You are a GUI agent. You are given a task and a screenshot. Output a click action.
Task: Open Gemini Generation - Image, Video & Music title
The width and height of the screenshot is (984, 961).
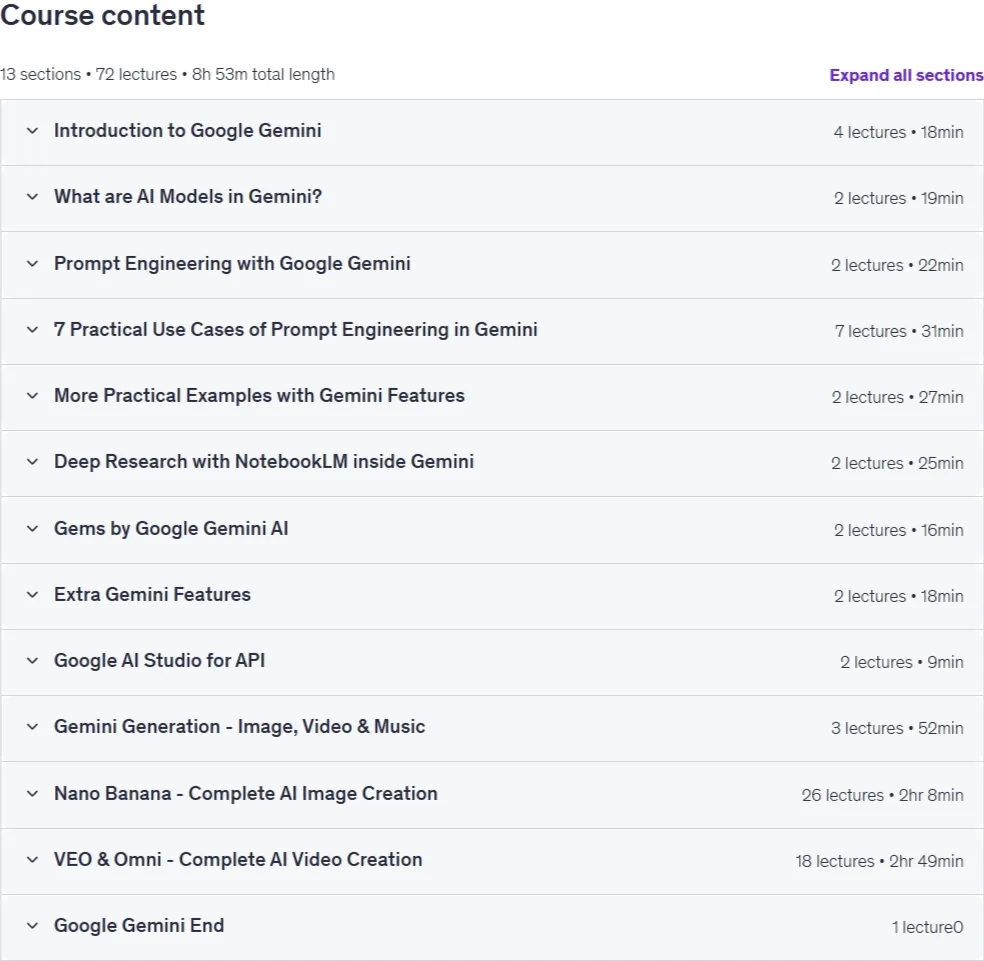click(240, 727)
